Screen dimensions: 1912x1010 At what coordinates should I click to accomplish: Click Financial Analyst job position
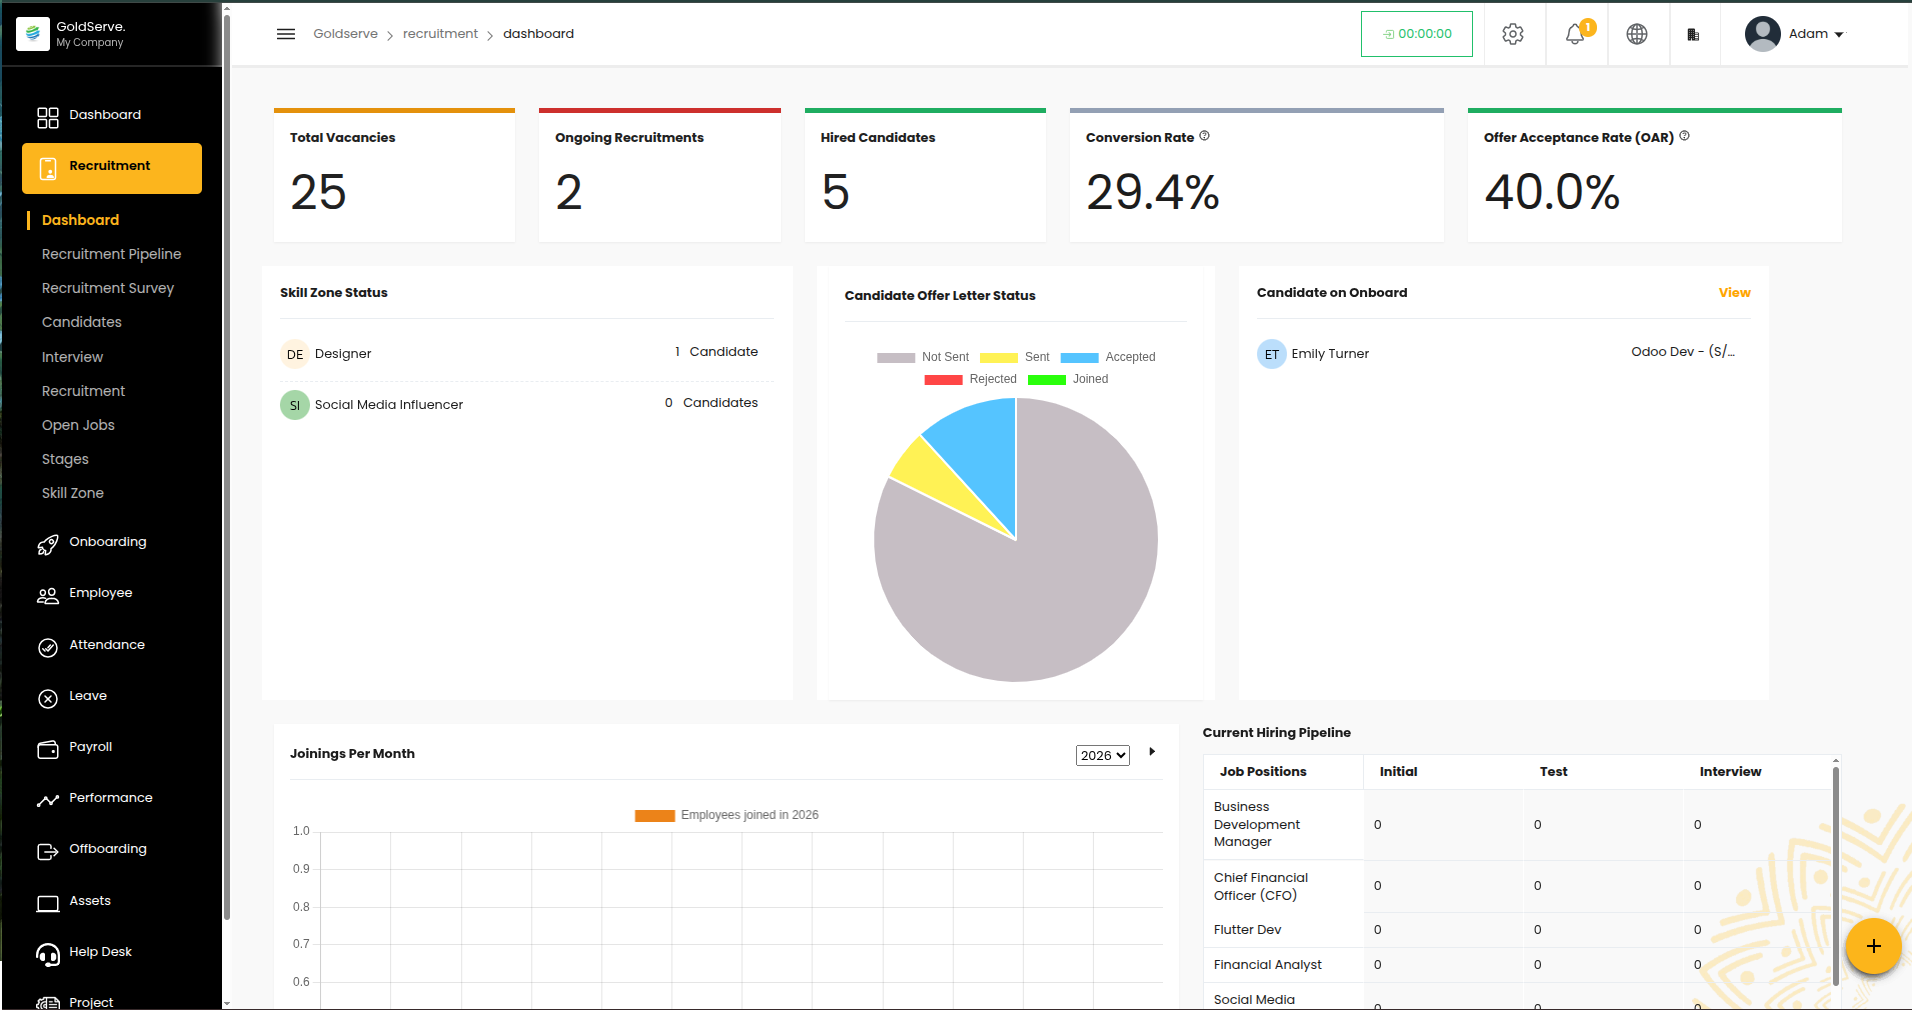tap(1267, 965)
